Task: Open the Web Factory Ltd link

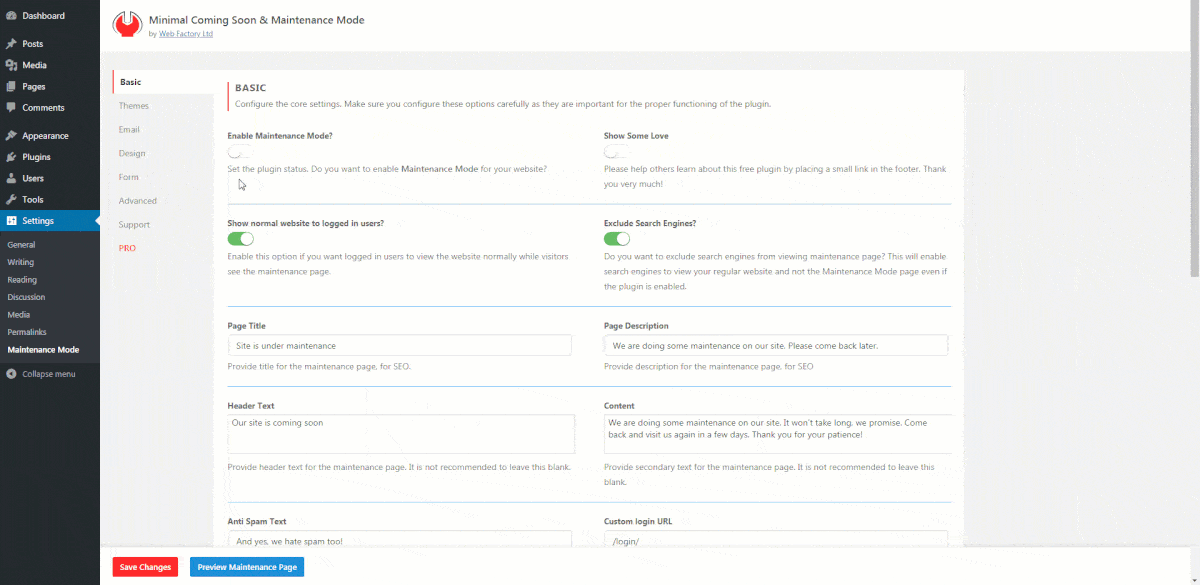Action: tap(185, 33)
